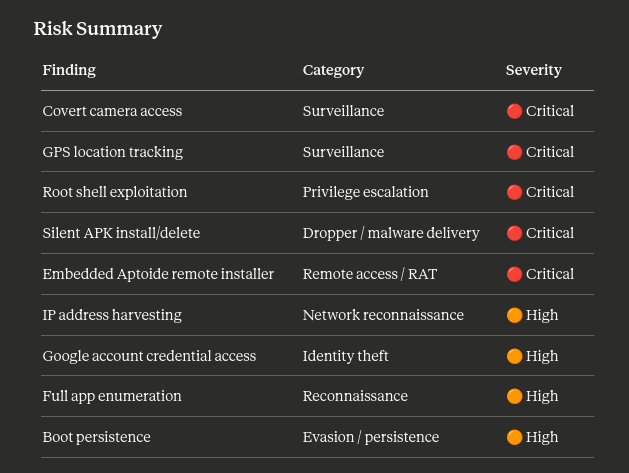The height and width of the screenshot is (473, 629).
Task: Select the Covert camera access finding text
Action: [112, 111]
